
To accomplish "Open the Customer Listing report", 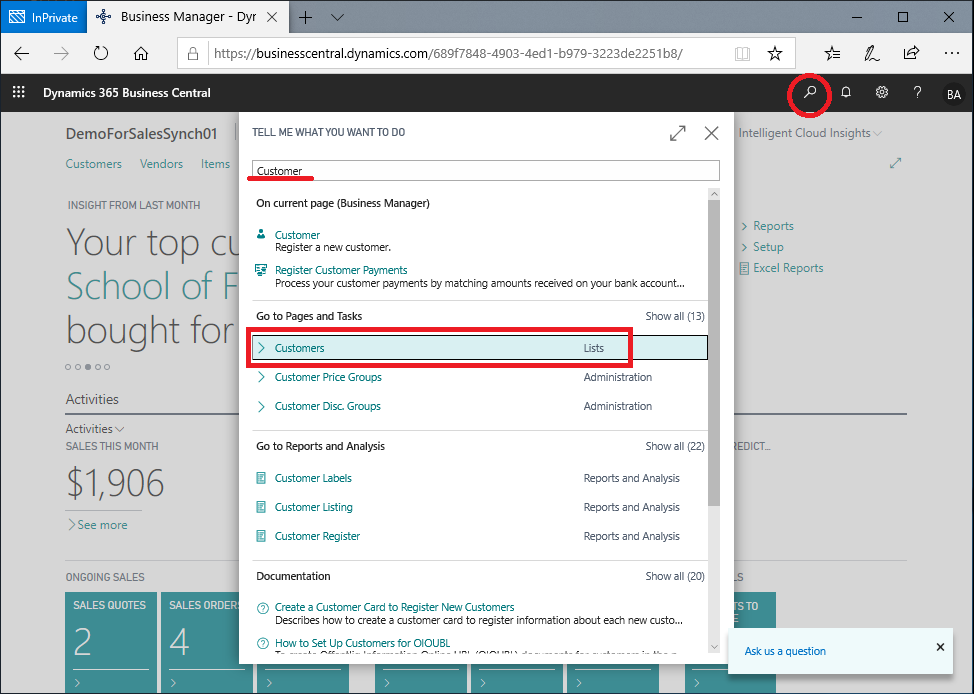I will 314,507.
